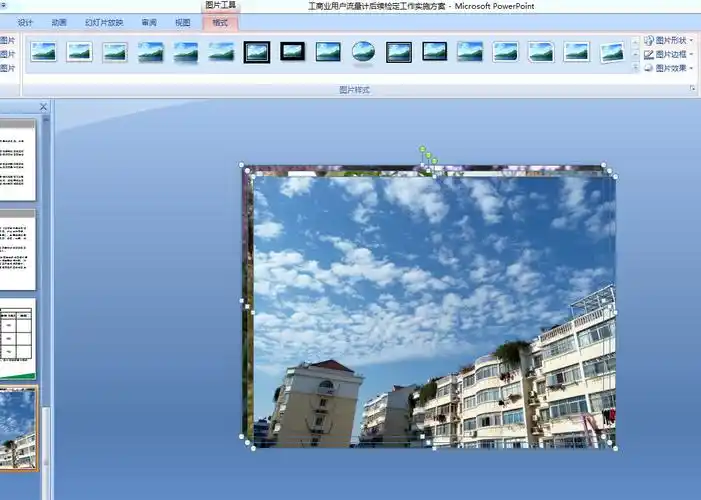
Task: Open the 视图 ribbon tab
Action: (182, 22)
